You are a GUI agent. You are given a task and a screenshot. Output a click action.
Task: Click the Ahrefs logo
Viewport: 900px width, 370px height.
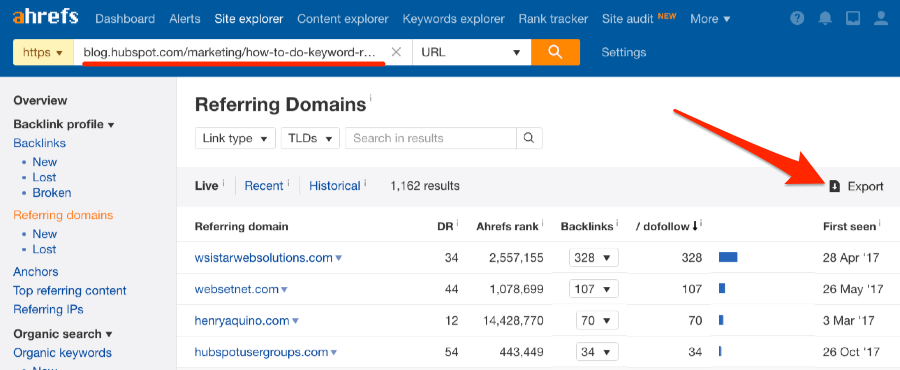45,17
